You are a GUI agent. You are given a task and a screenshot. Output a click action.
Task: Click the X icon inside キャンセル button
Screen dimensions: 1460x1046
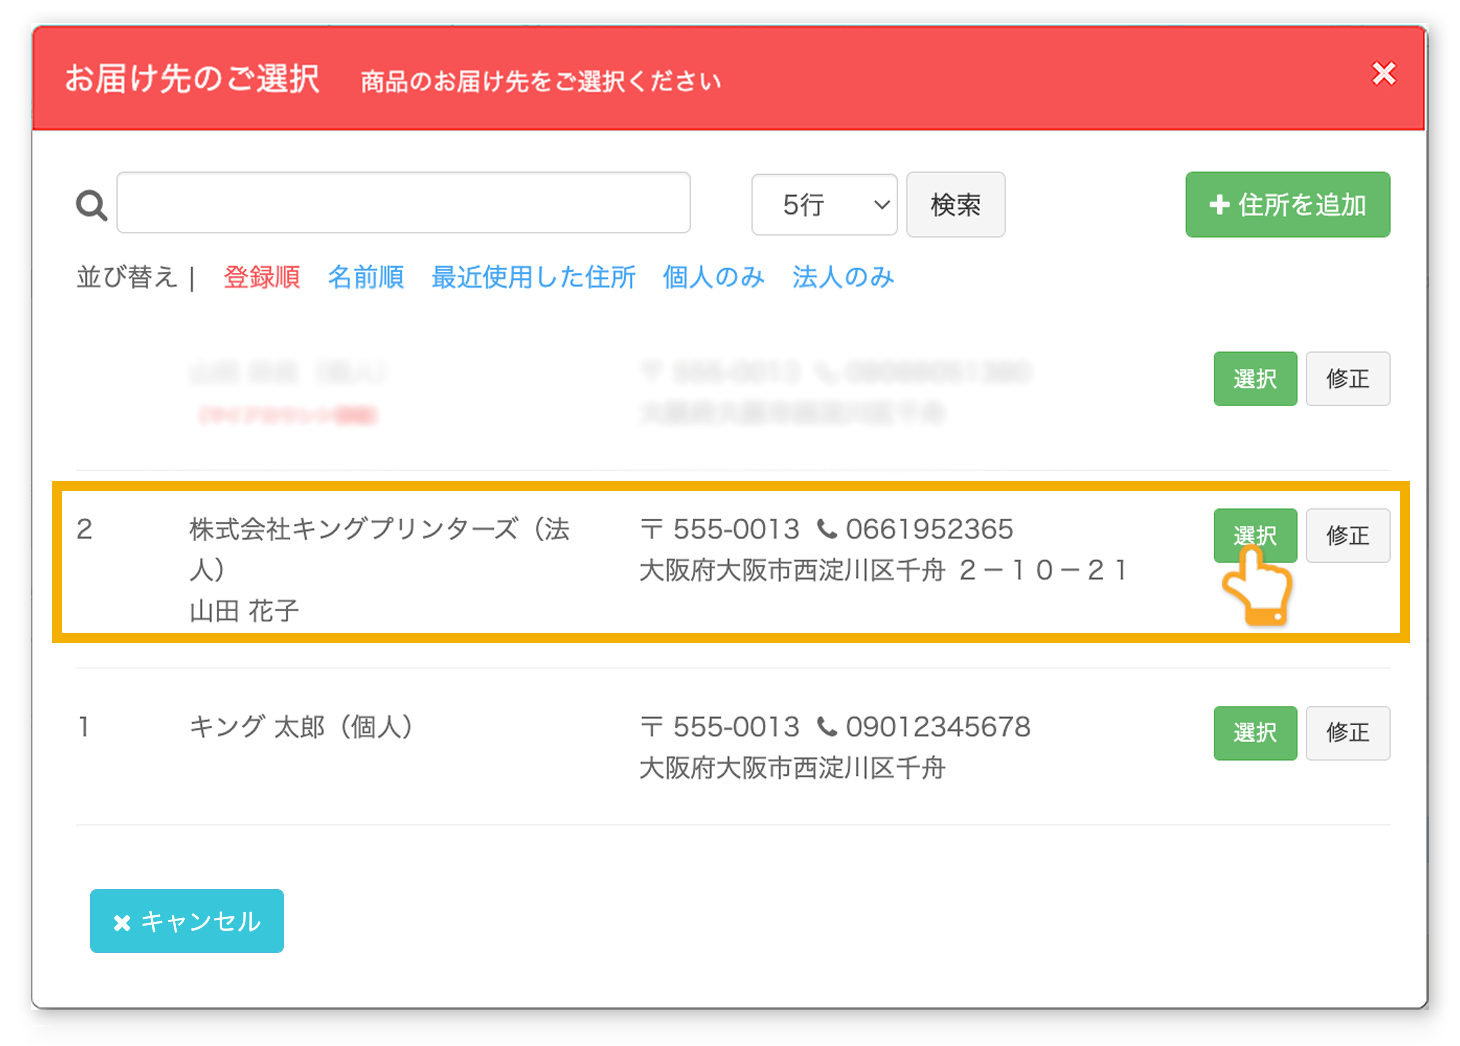coord(124,921)
